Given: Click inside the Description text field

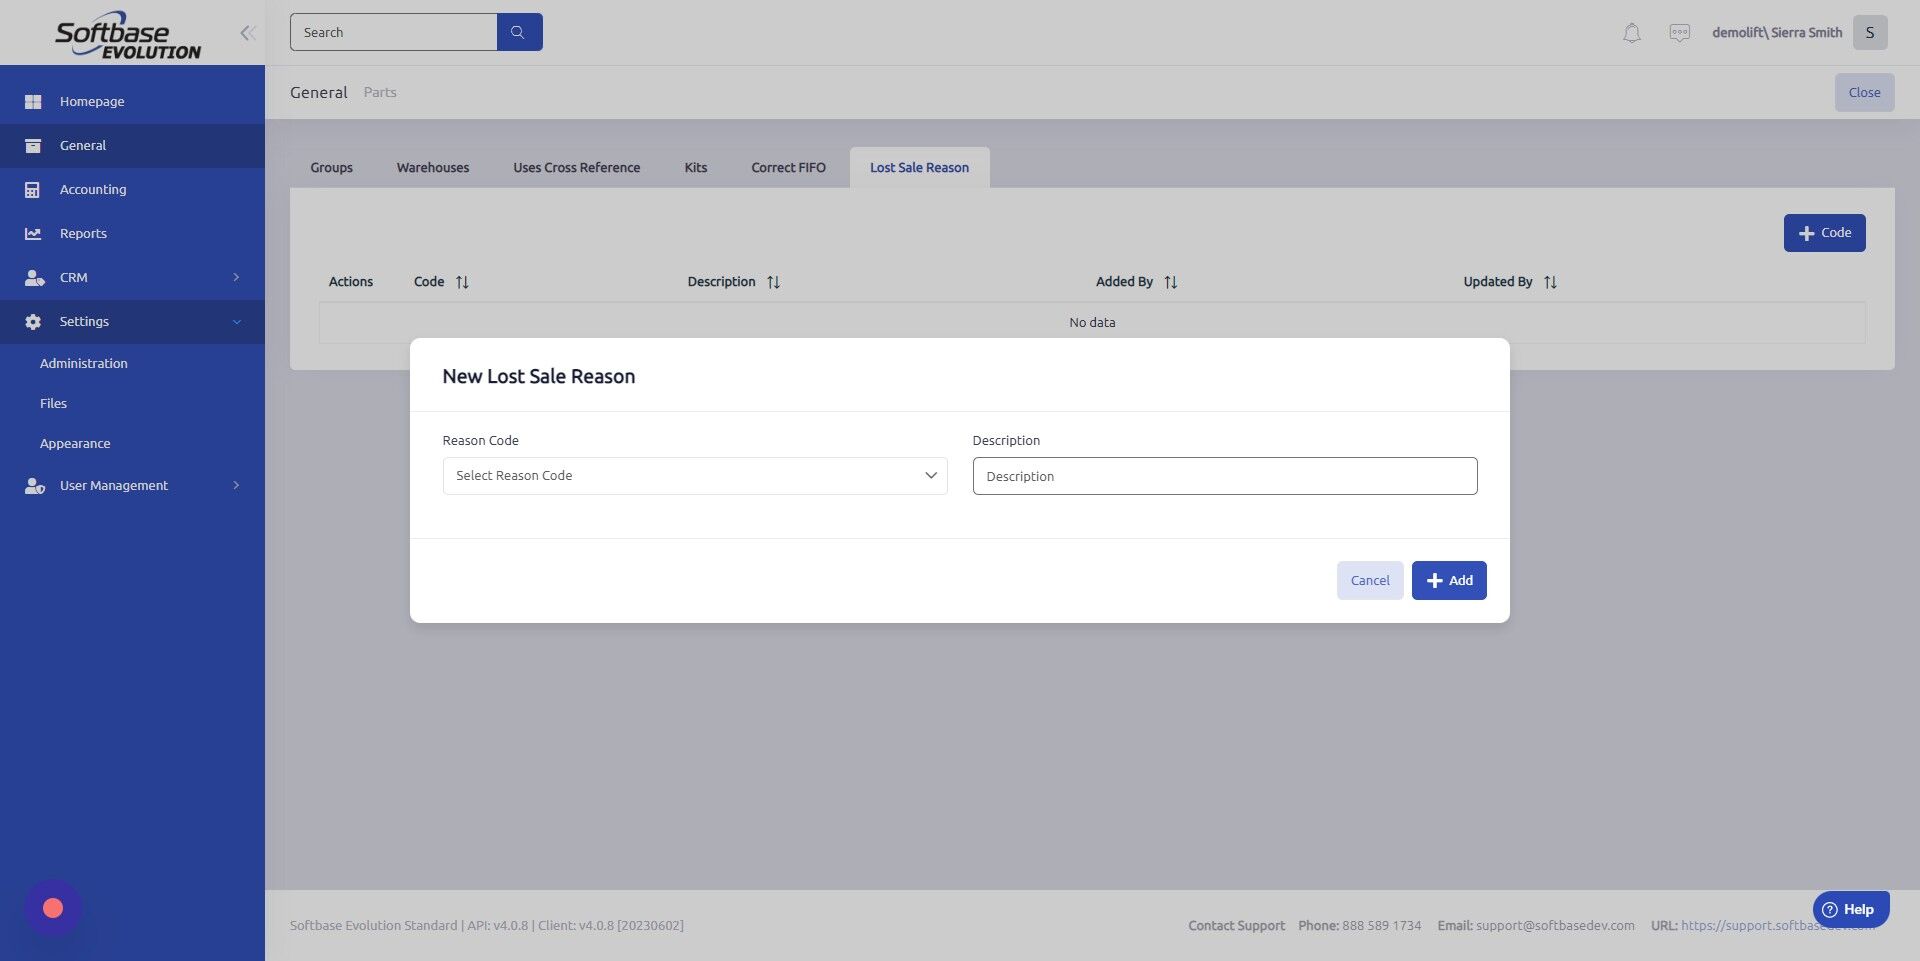Looking at the screenshot, I should [x=1224, y=476].
